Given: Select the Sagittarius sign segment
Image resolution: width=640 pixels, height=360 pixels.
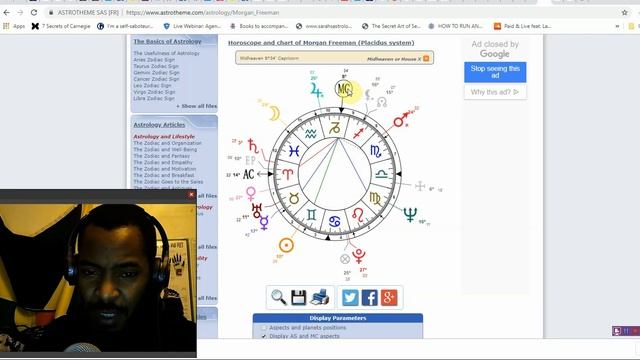Looking at the screenshot, I should (x=358, y=133).
